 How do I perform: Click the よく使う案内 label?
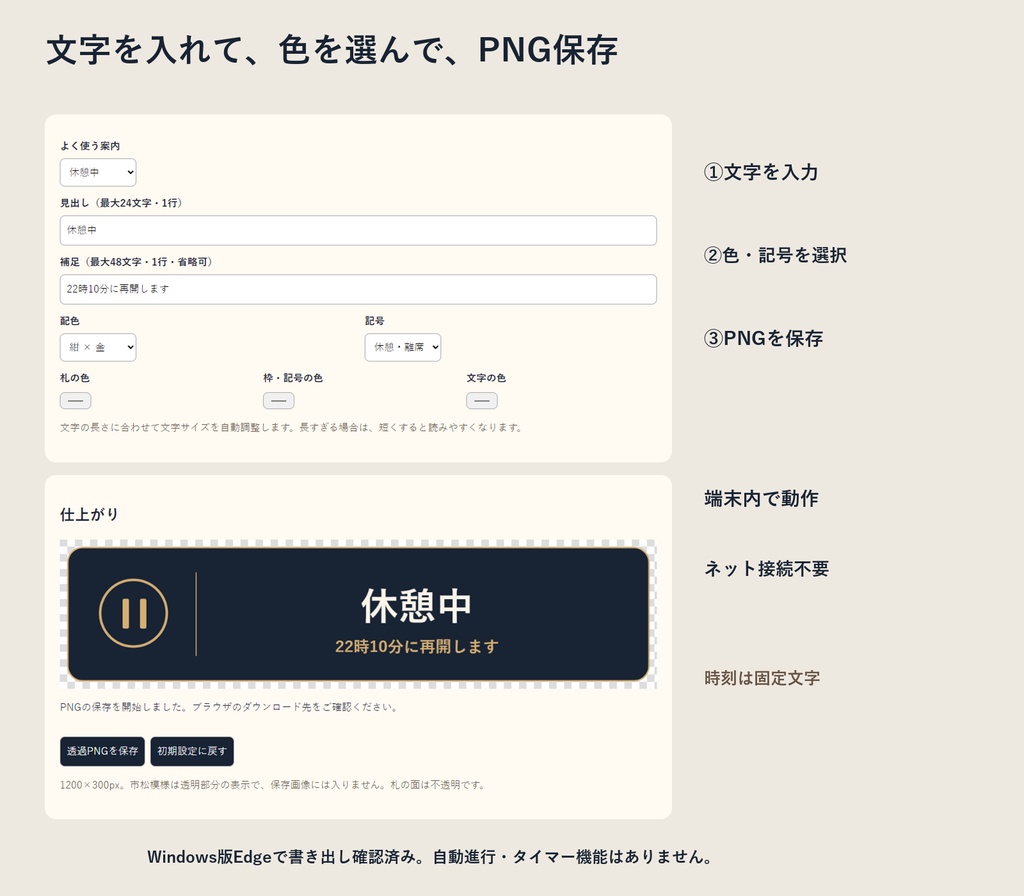coord(90,146)
